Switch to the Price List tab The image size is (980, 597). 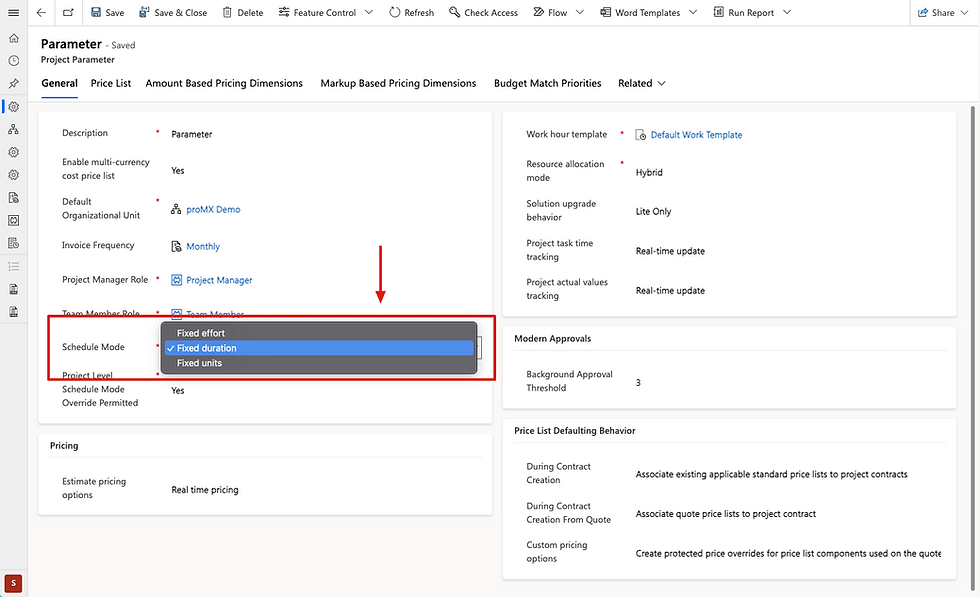tap(111, 83)
